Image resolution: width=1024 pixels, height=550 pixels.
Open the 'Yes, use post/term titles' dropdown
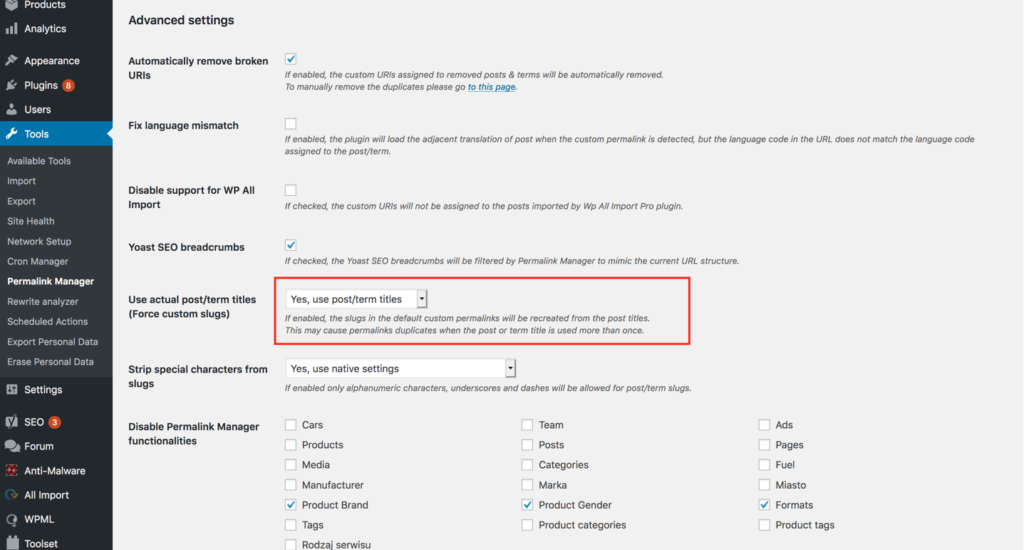point(356,299)
